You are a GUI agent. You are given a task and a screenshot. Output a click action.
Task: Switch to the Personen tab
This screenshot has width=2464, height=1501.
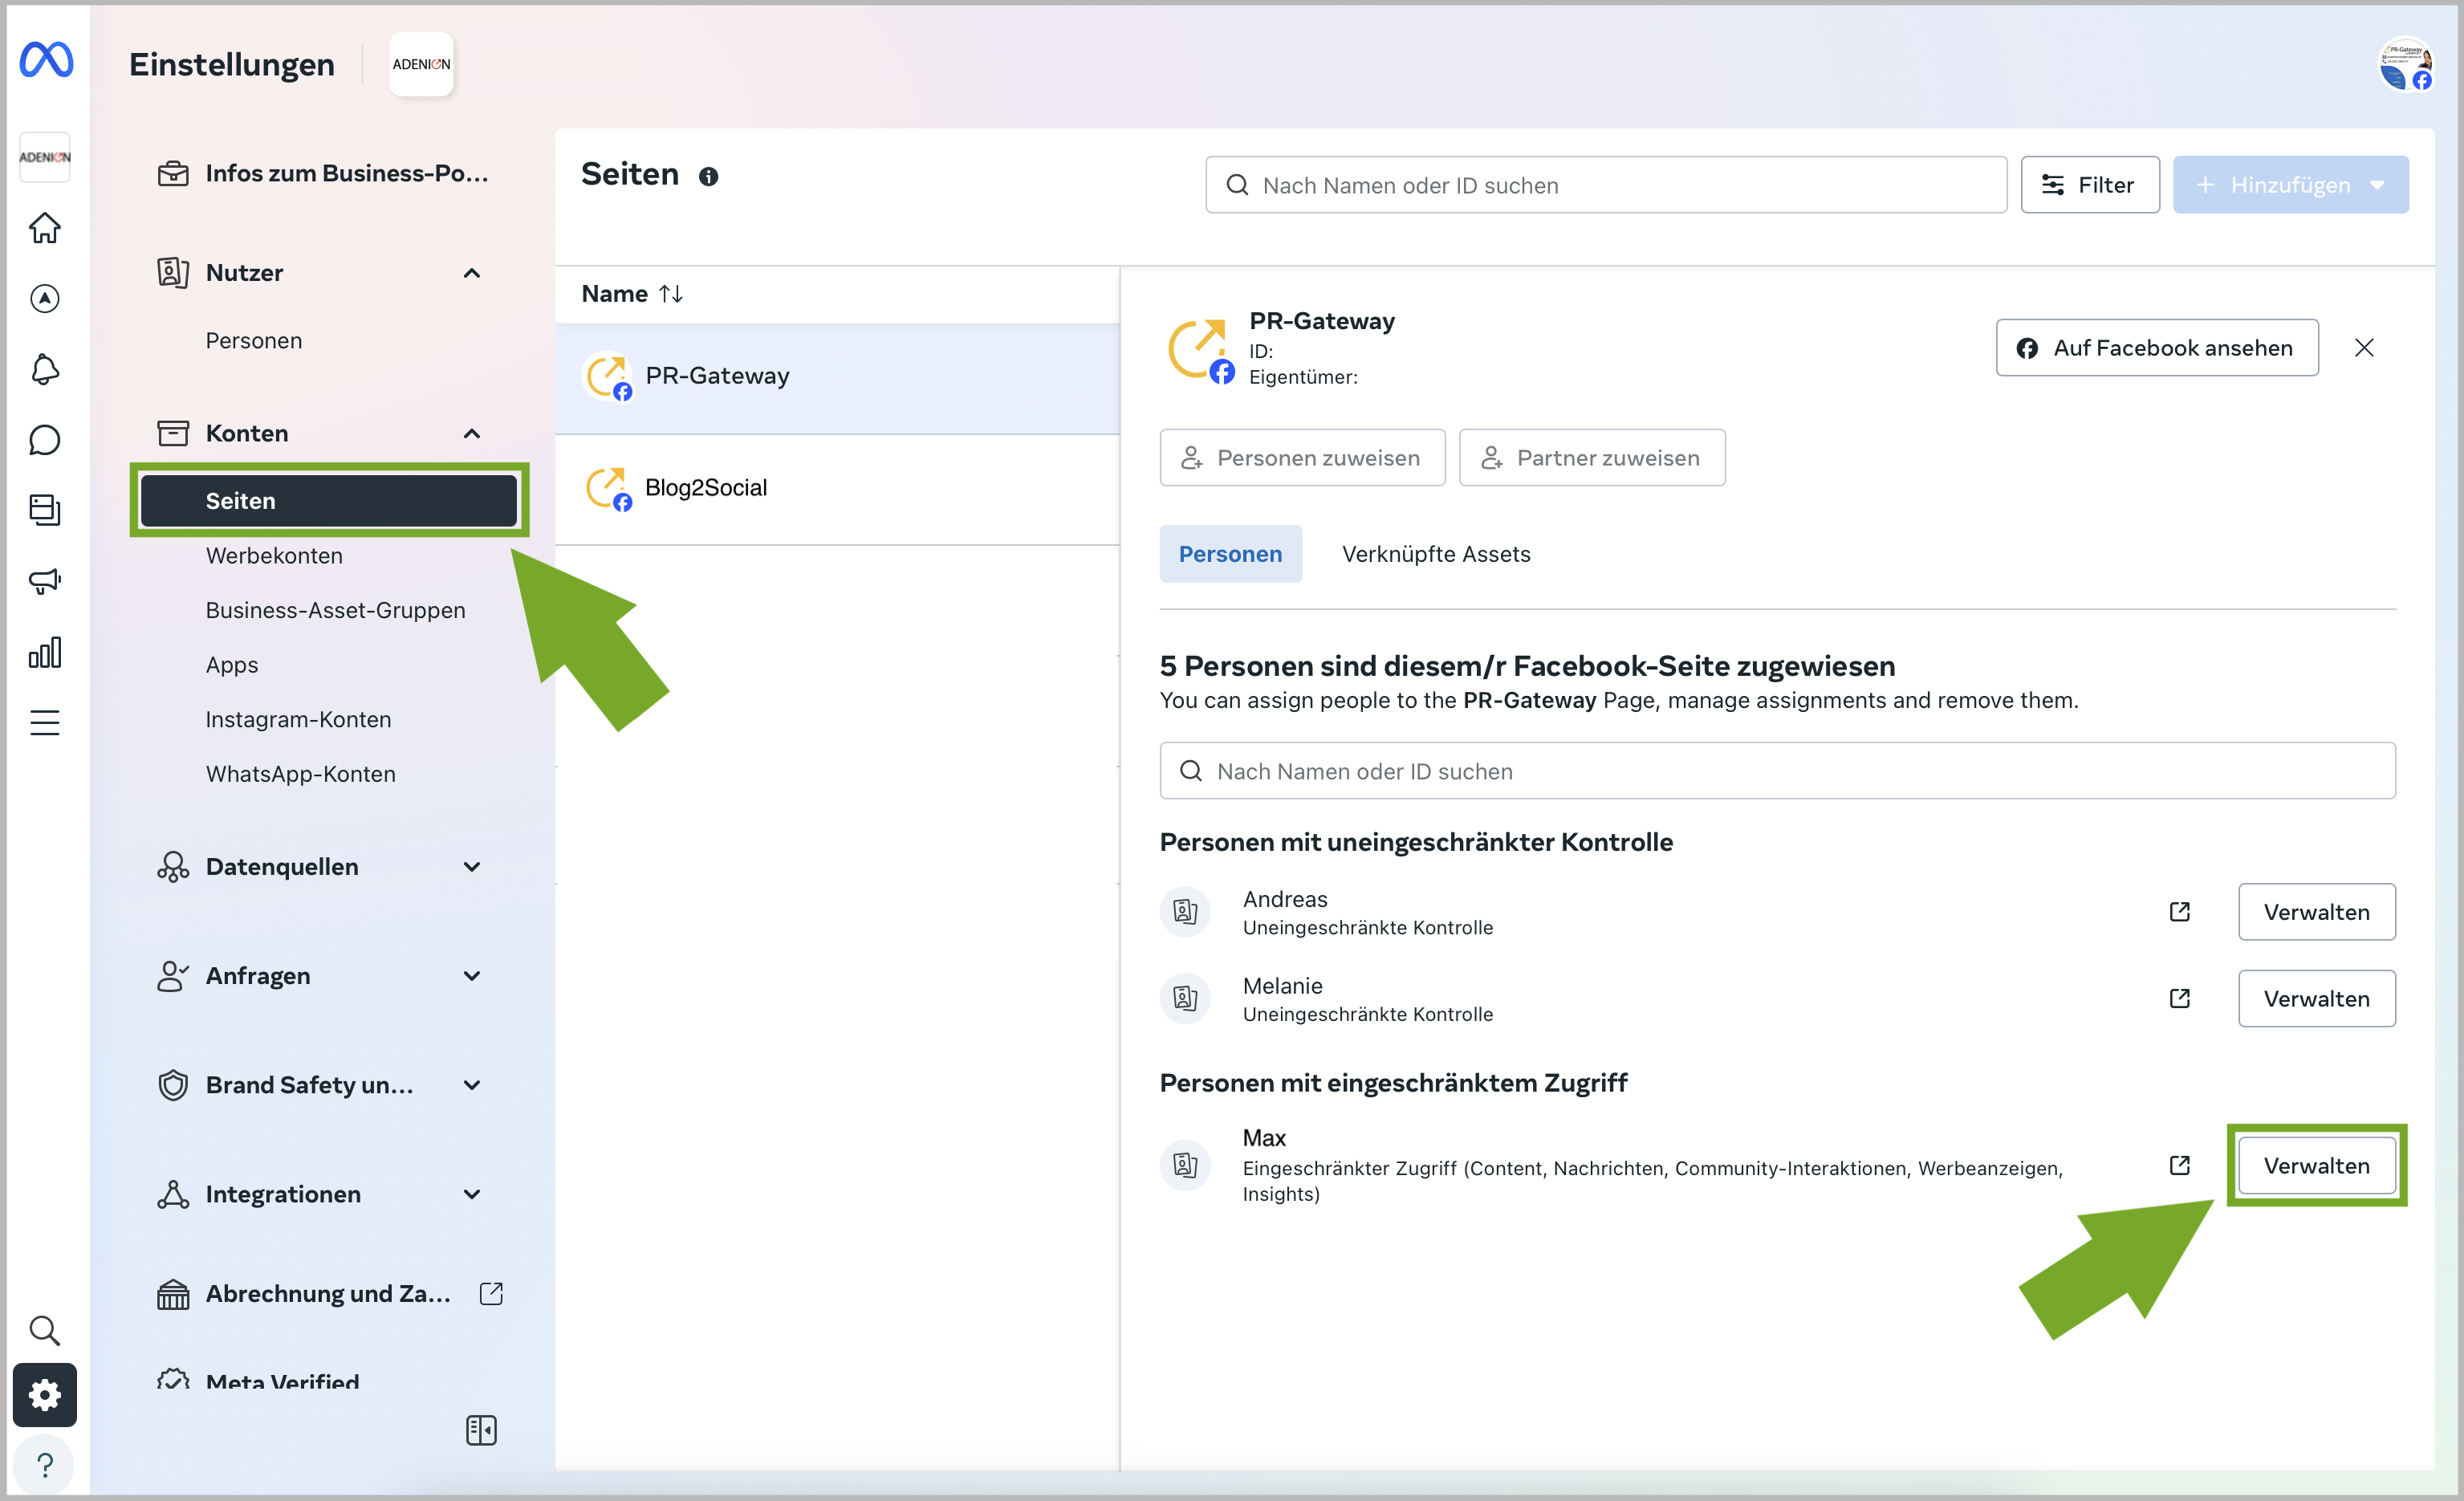[1230, 554]
